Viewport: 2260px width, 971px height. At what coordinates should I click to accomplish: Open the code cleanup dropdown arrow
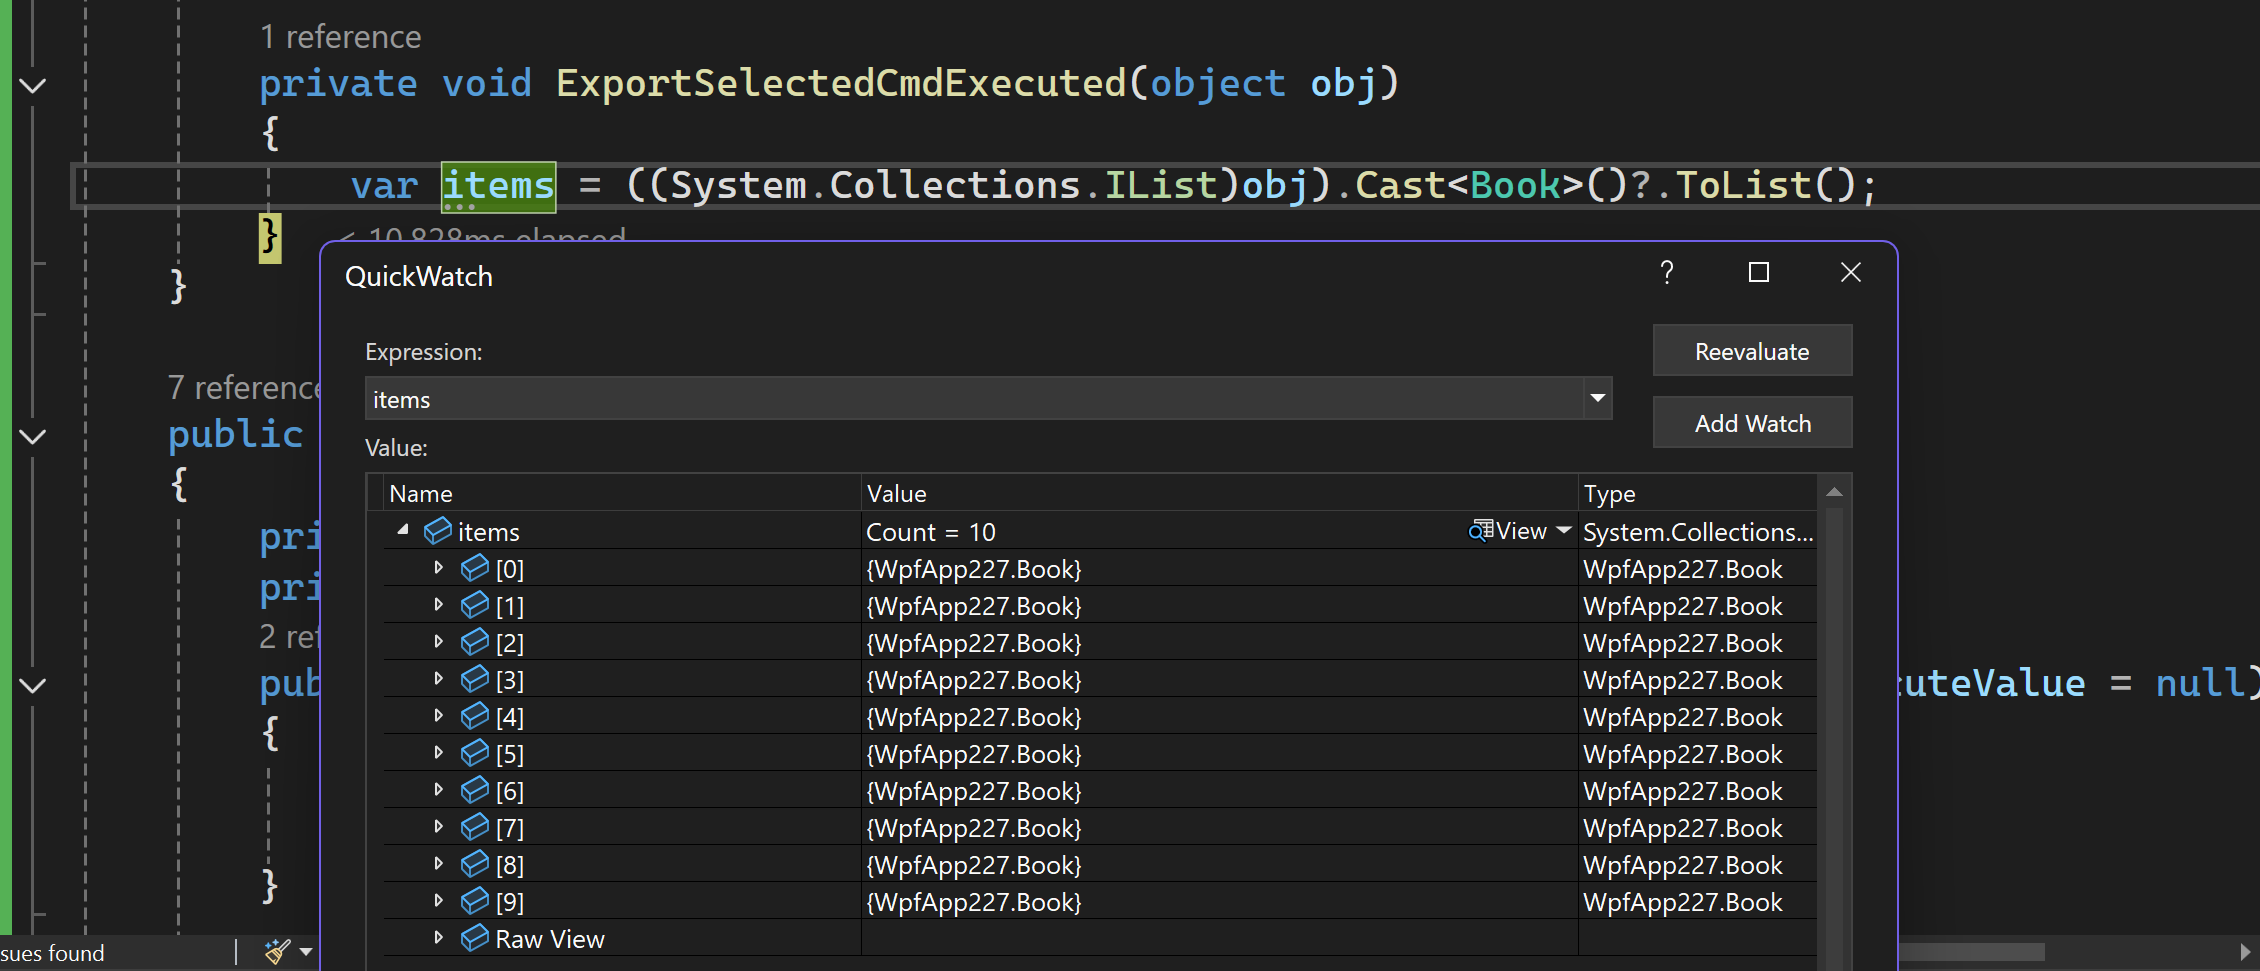pyautogui.click(x=306, y=952)
